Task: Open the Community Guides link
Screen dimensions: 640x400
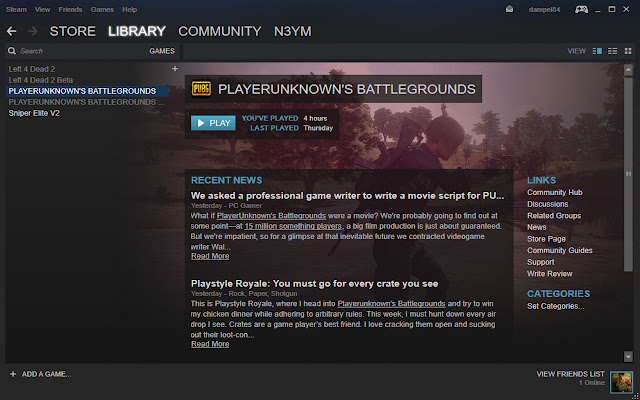Action: point(560,250)
